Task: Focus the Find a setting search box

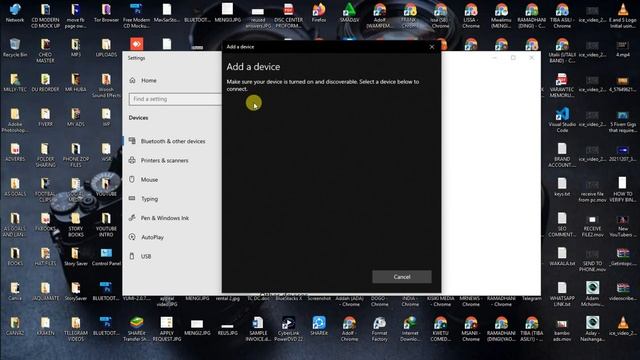Action: [x=176, y=99]
